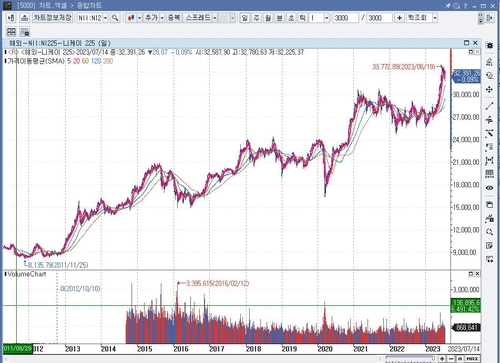This screenshot has height=363, width=500.
Task: Click the retracement levels tool icon
Action: pyautogui.click(x=489, y=147)
